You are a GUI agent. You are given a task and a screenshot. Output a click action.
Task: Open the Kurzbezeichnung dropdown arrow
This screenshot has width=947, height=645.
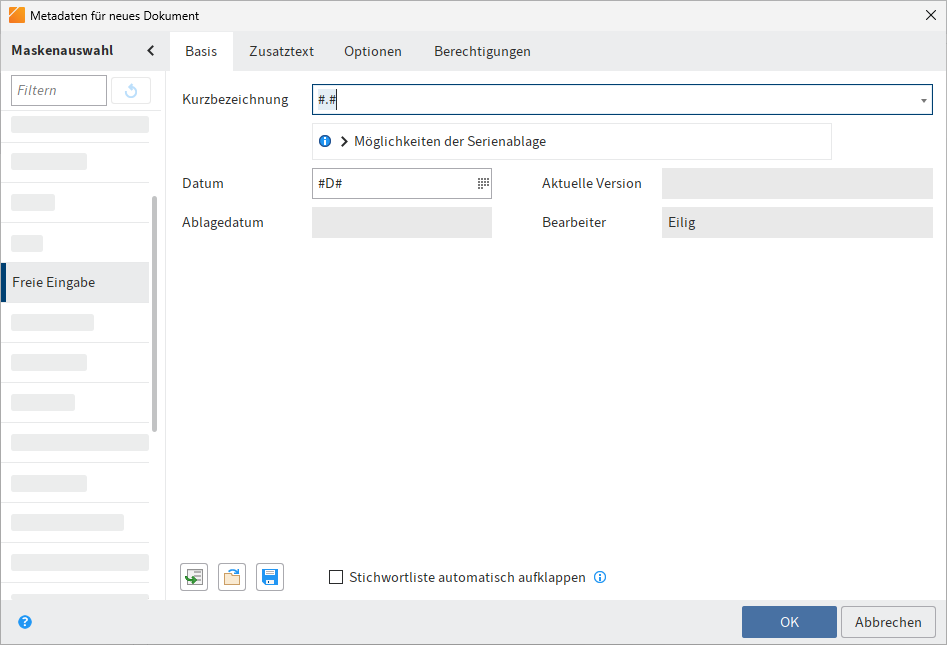922,99
